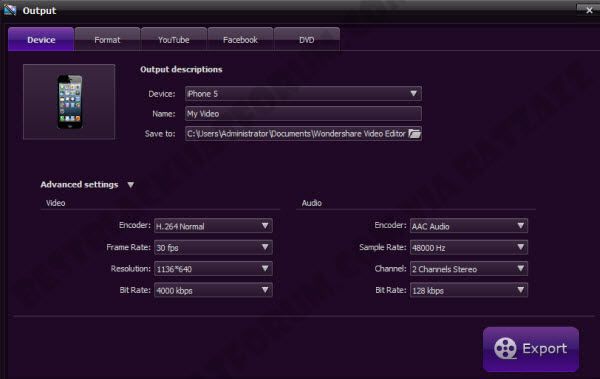Click the folder browse icon in Save to field
Viewport: 600px width, 379px height.
(414, 134)
